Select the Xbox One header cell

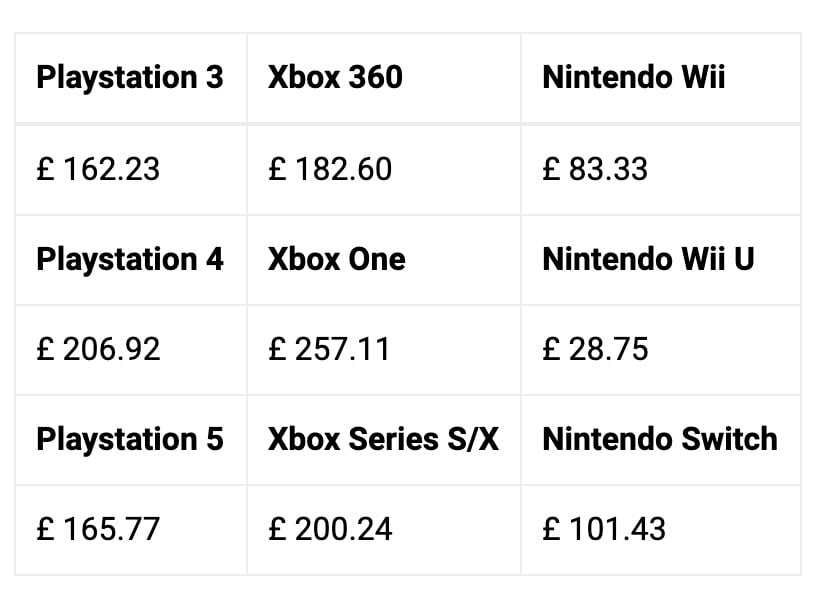point(337,259)
